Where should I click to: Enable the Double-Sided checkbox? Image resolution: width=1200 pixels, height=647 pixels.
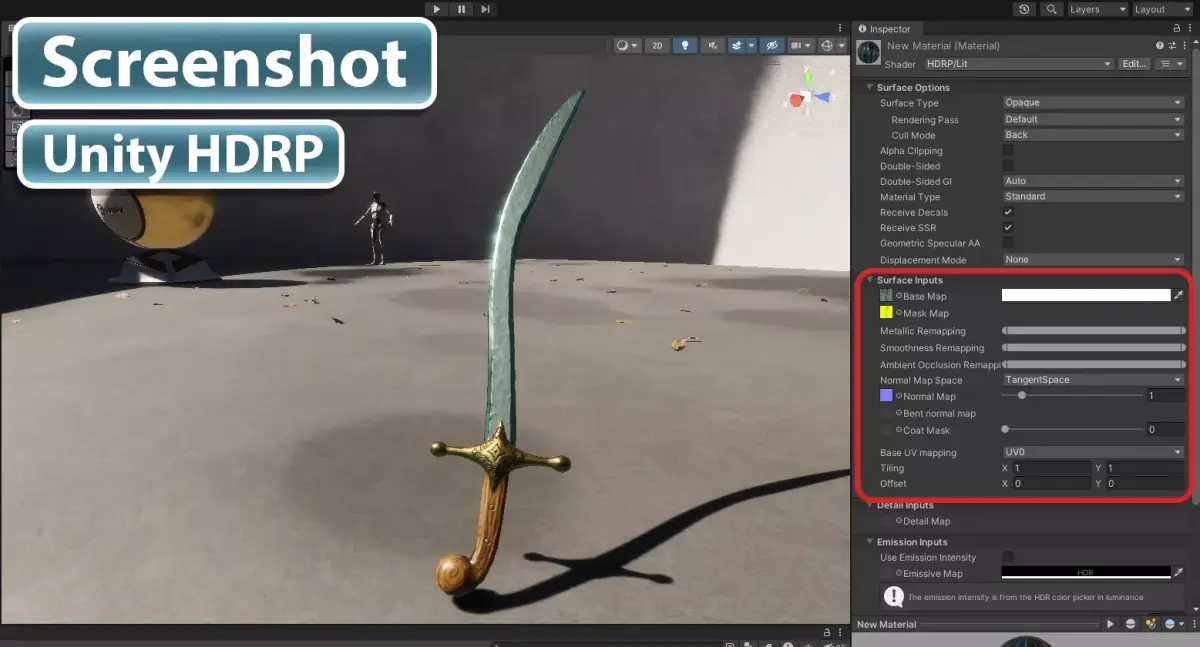(x=1008, y=166)
